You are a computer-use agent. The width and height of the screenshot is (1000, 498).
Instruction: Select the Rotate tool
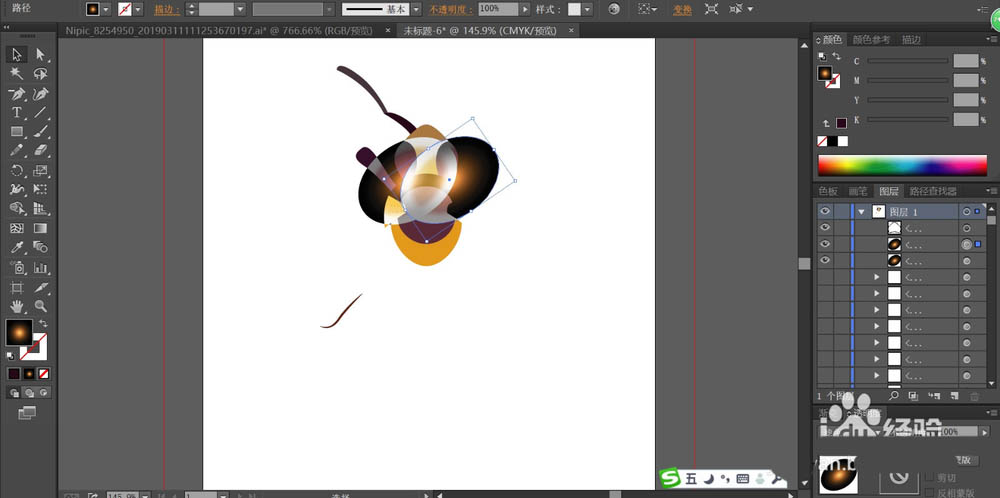[x=17, y=171]
